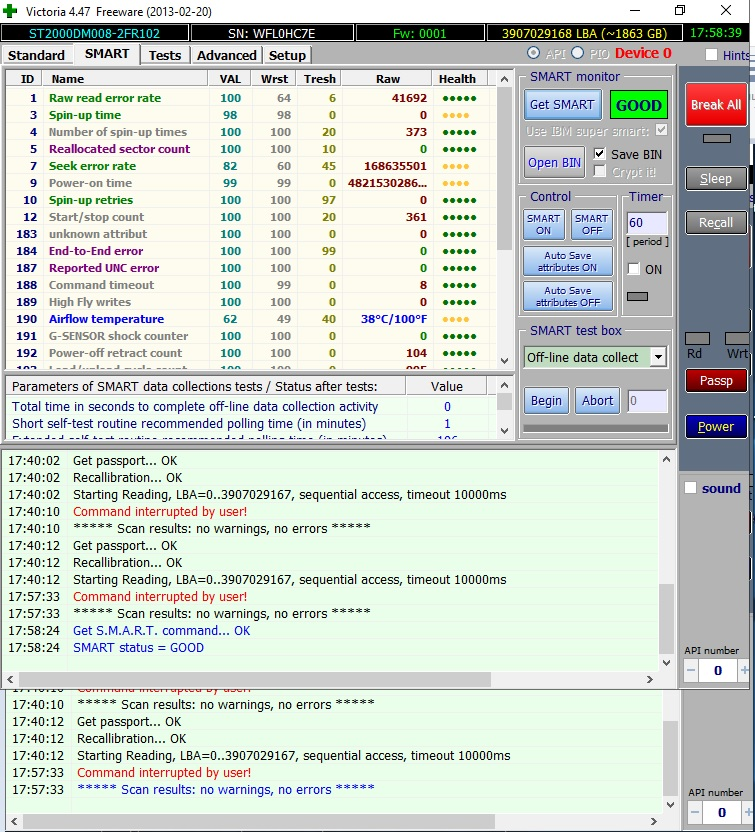Begin the SMART test
Screen dimensions: 755x832
pyautogui.click(x=546, y=401)
